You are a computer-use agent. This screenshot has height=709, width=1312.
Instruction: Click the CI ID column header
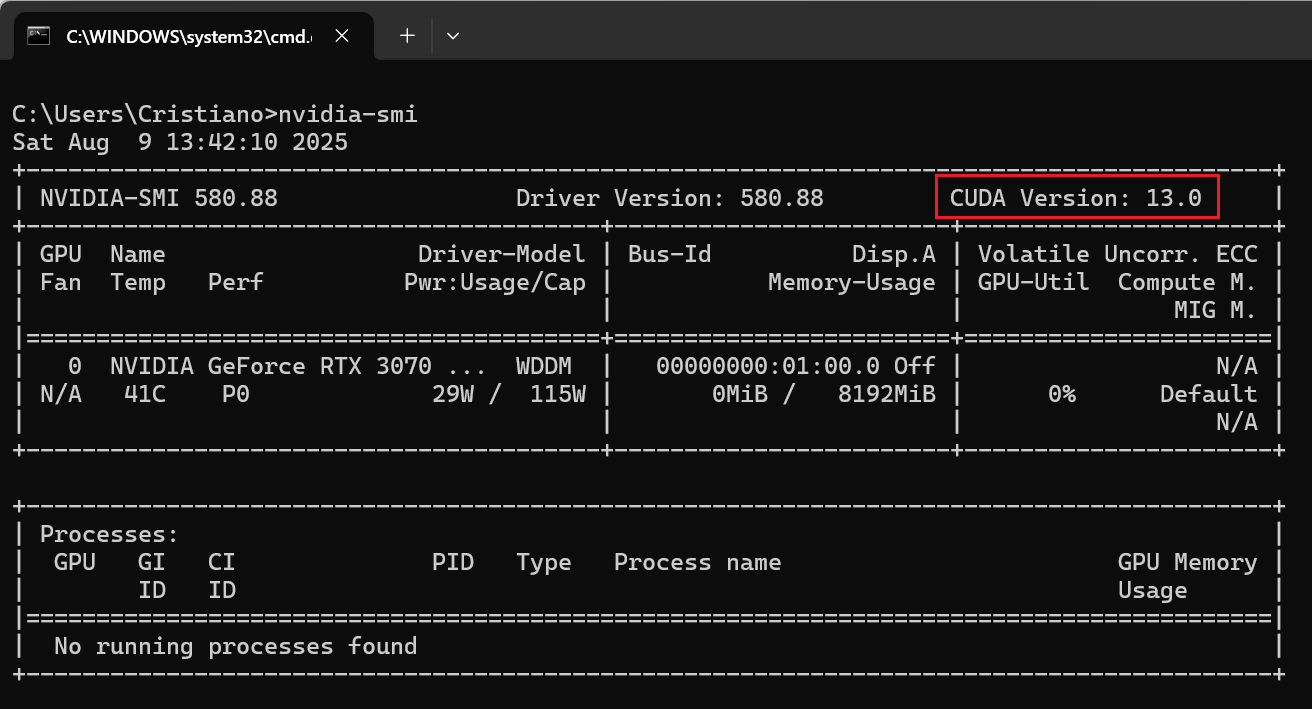(x=222, y=576)
